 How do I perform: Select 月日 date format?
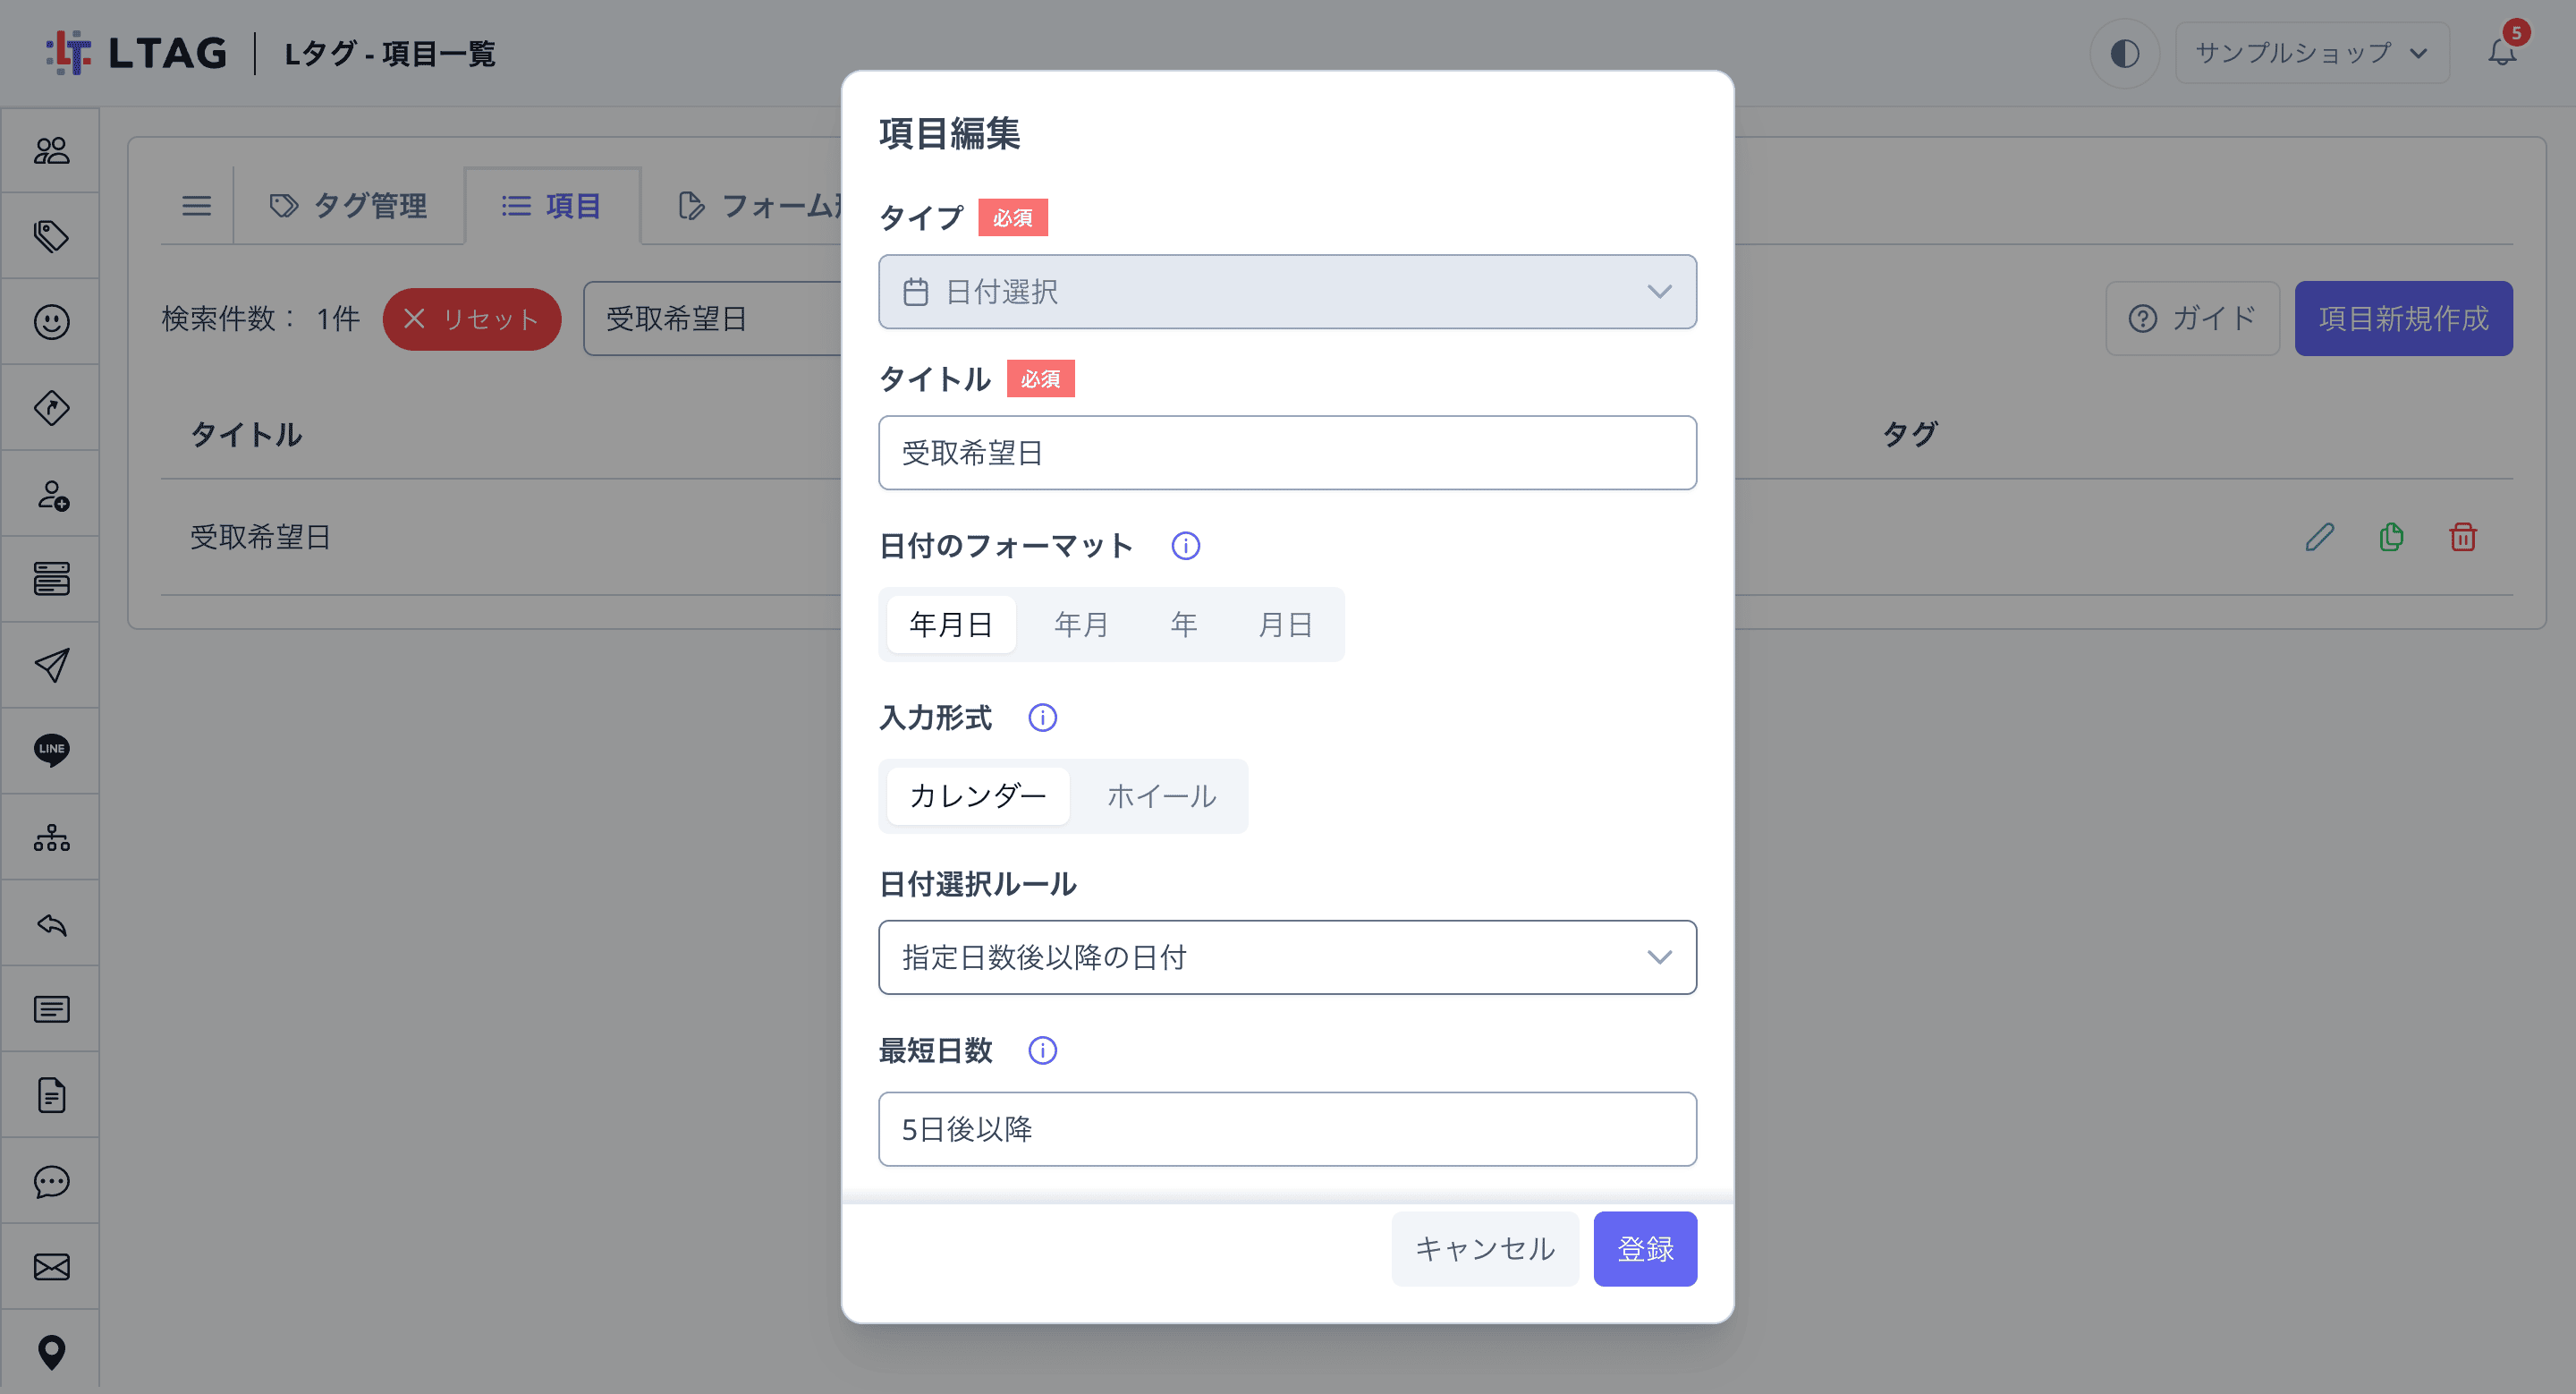(1285, 625)
